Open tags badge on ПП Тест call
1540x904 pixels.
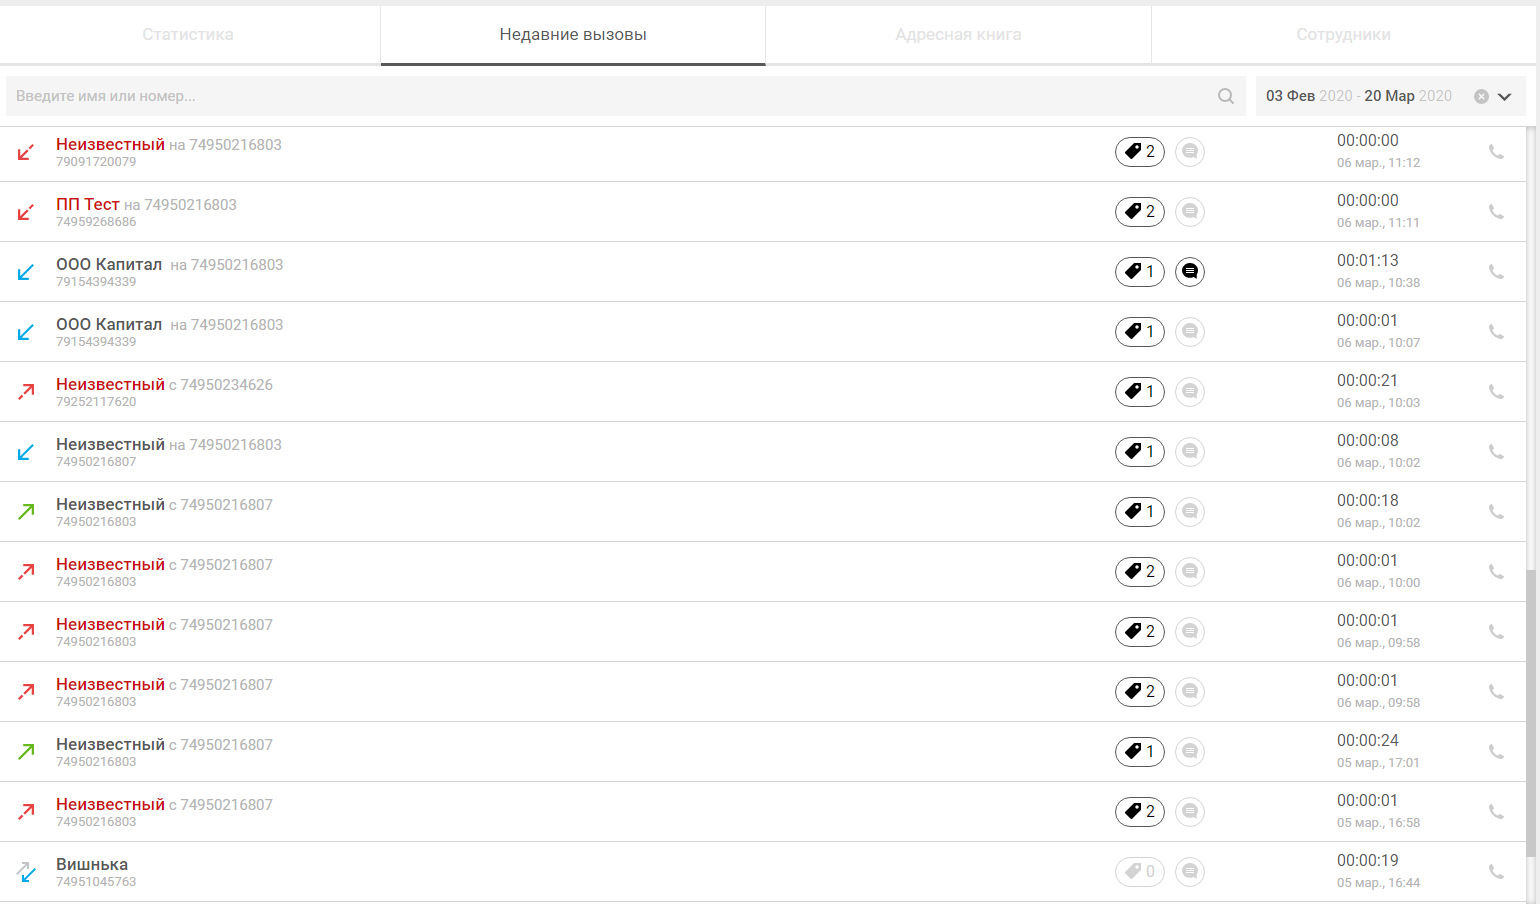(x=1140, y=211)
